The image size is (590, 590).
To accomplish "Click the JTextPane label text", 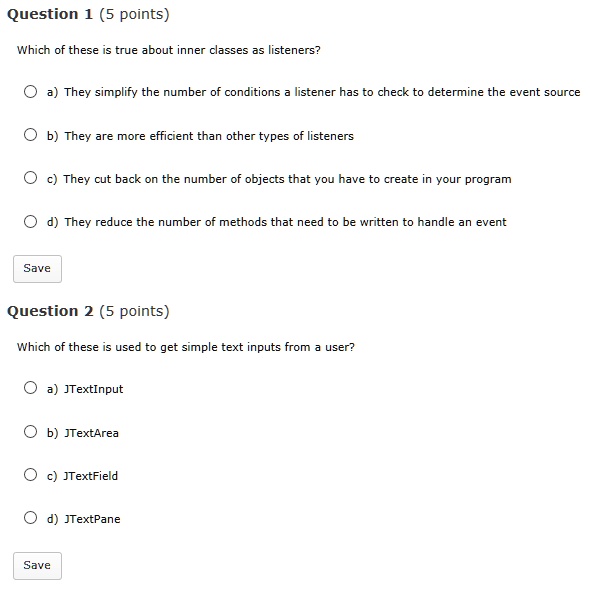I will [x=92, y=519].
